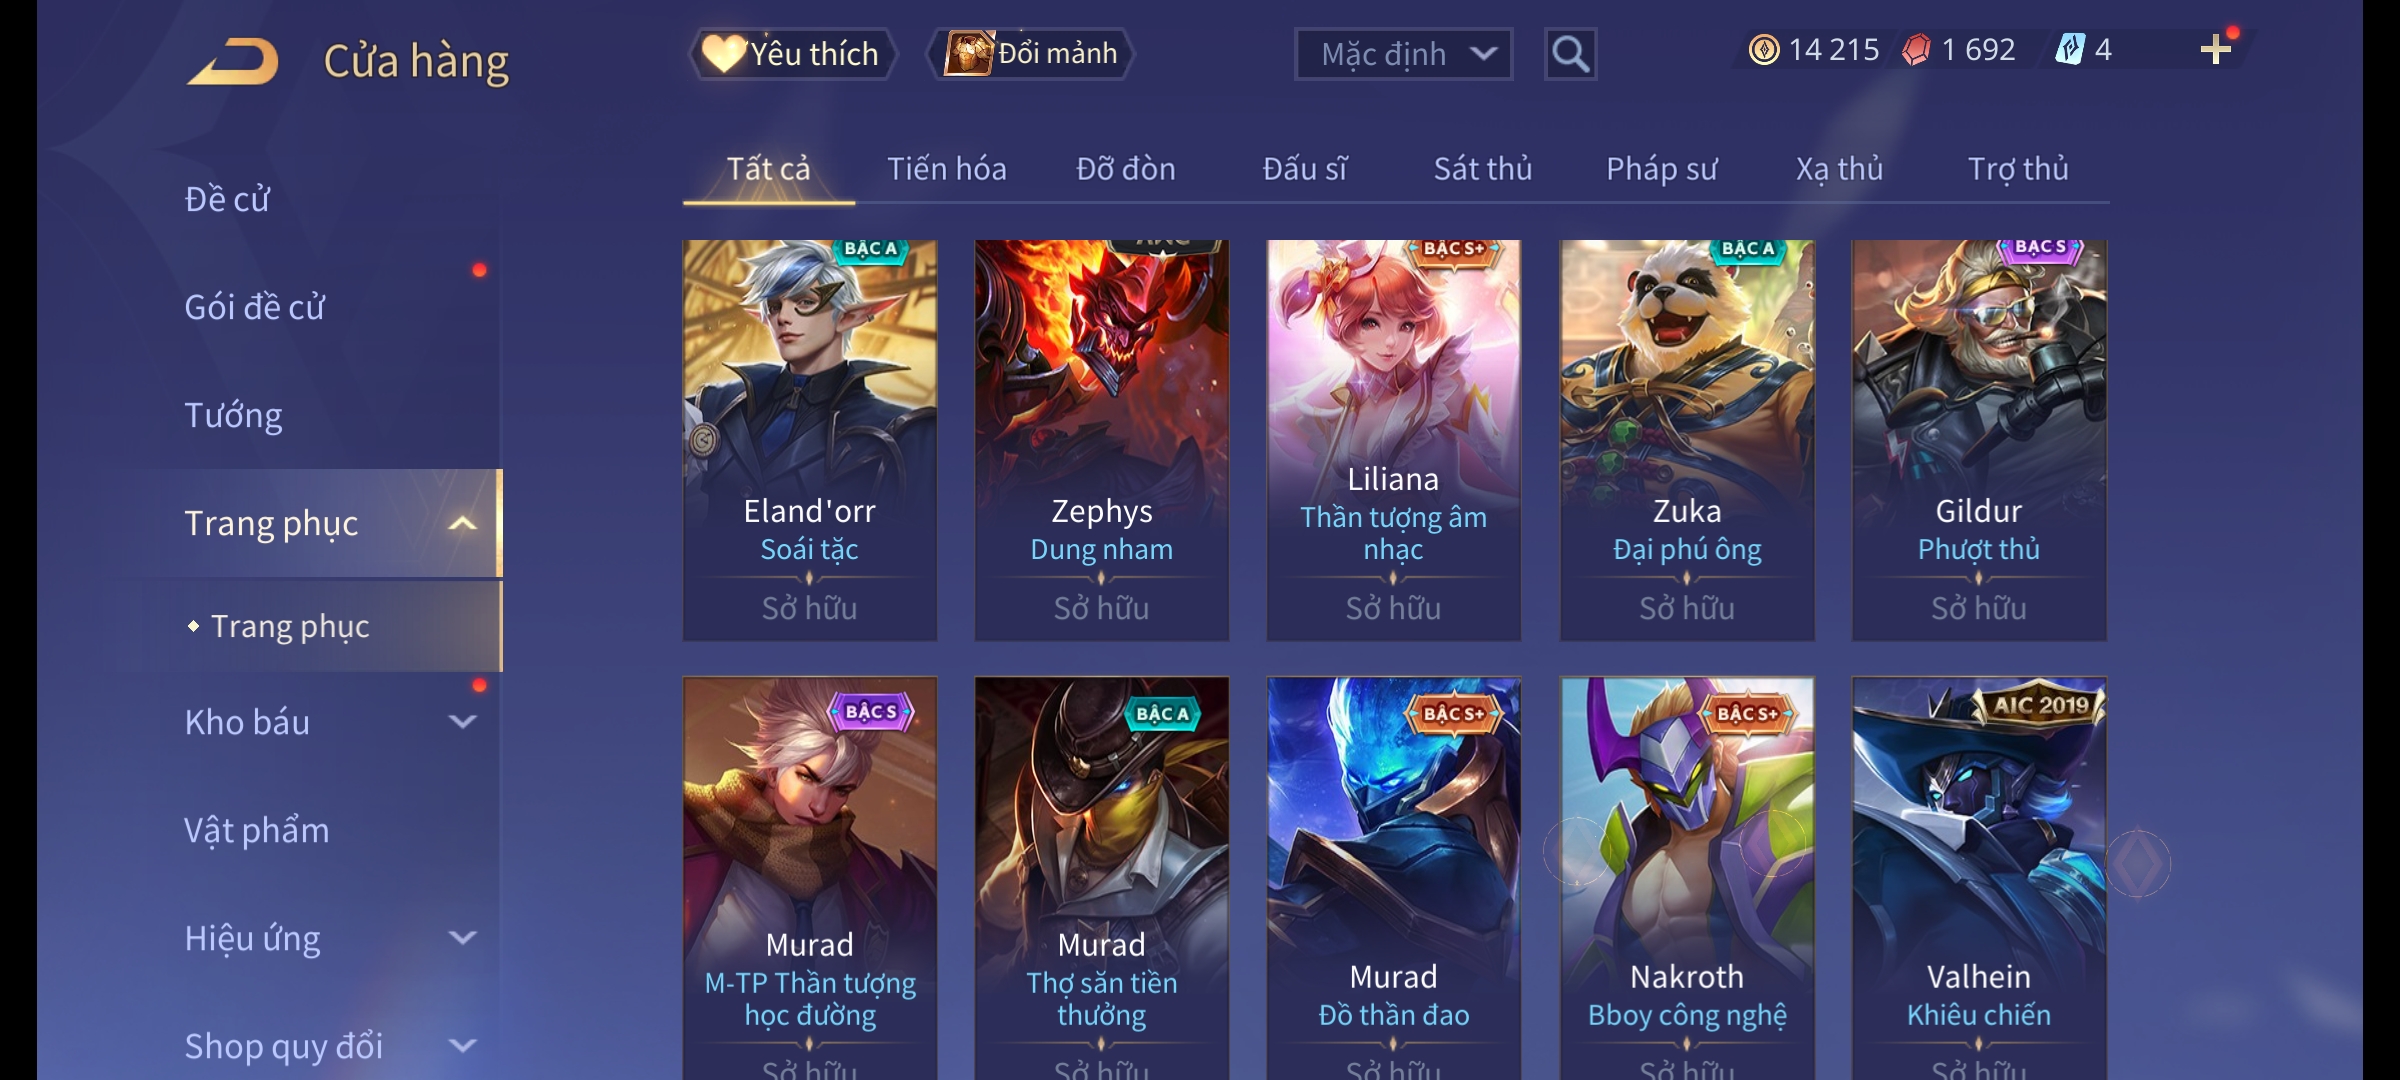Image resolution: width=2400 pixels, height=1080 pixels.
Task: Expand the Kho báu sidebar section
Action: pyautogui.click(x=462, y=722)
